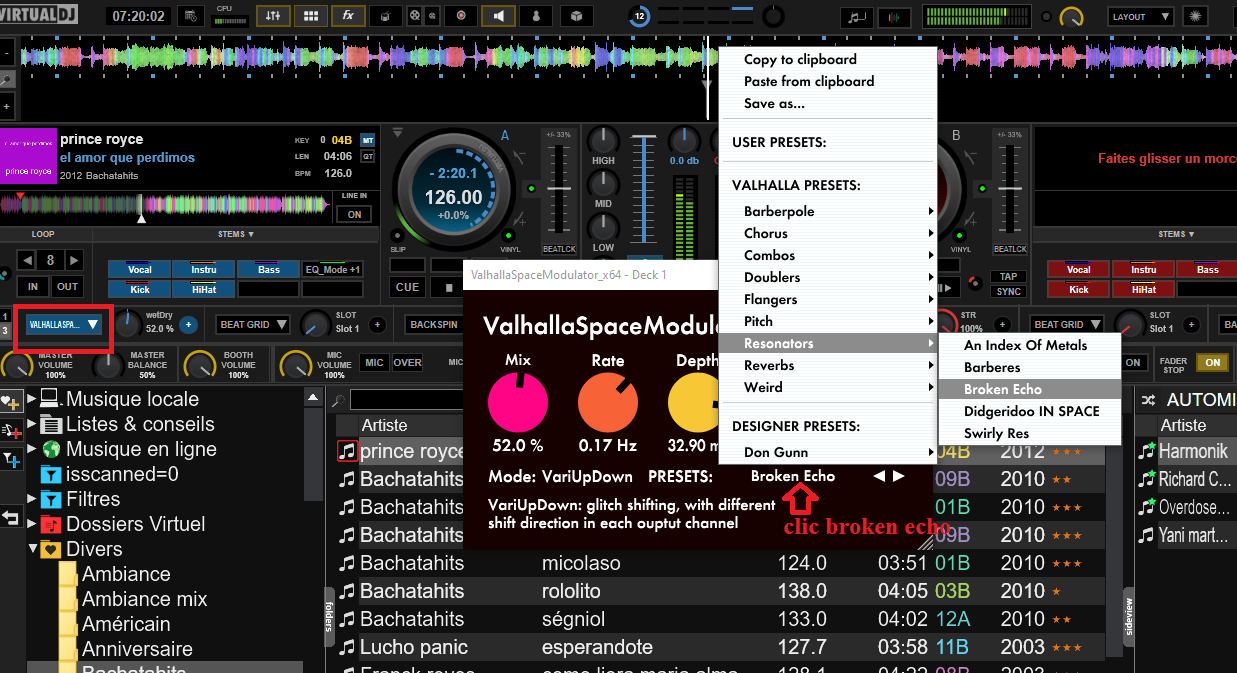
Task: Toggle the Vocal stem on deck A
Action: point(140,269)
